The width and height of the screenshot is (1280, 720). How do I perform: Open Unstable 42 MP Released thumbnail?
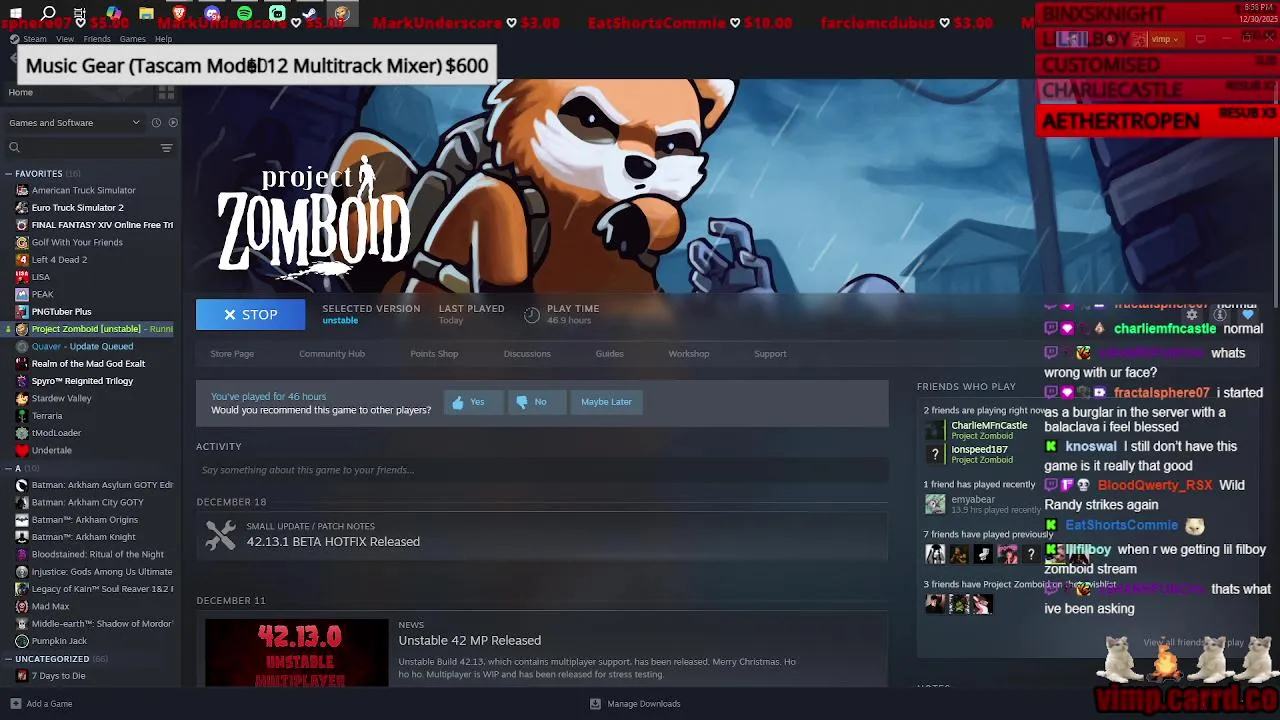coord(297,653)
